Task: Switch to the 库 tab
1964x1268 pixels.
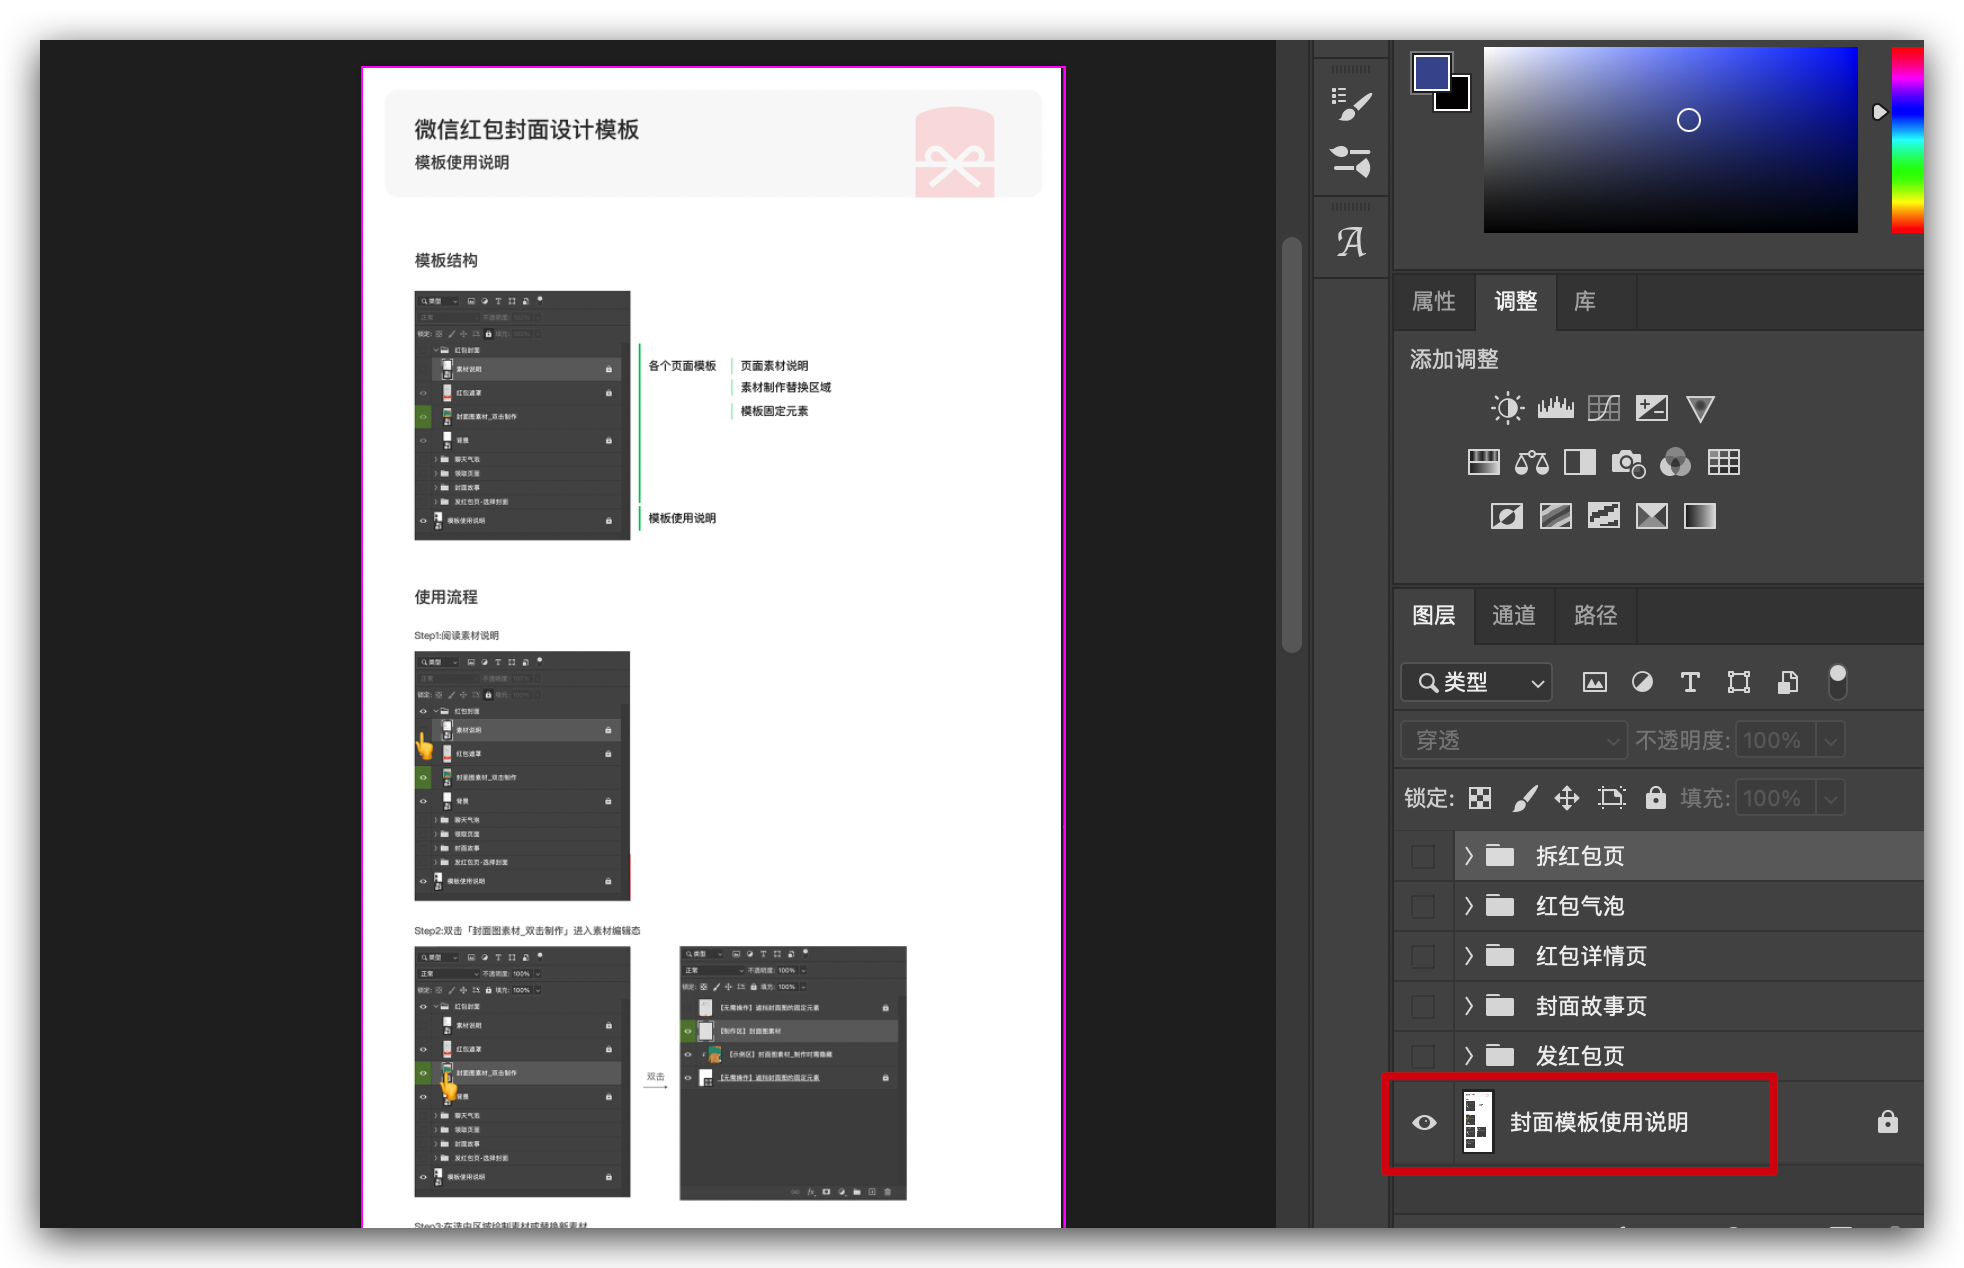Action: click(1585, 301)
